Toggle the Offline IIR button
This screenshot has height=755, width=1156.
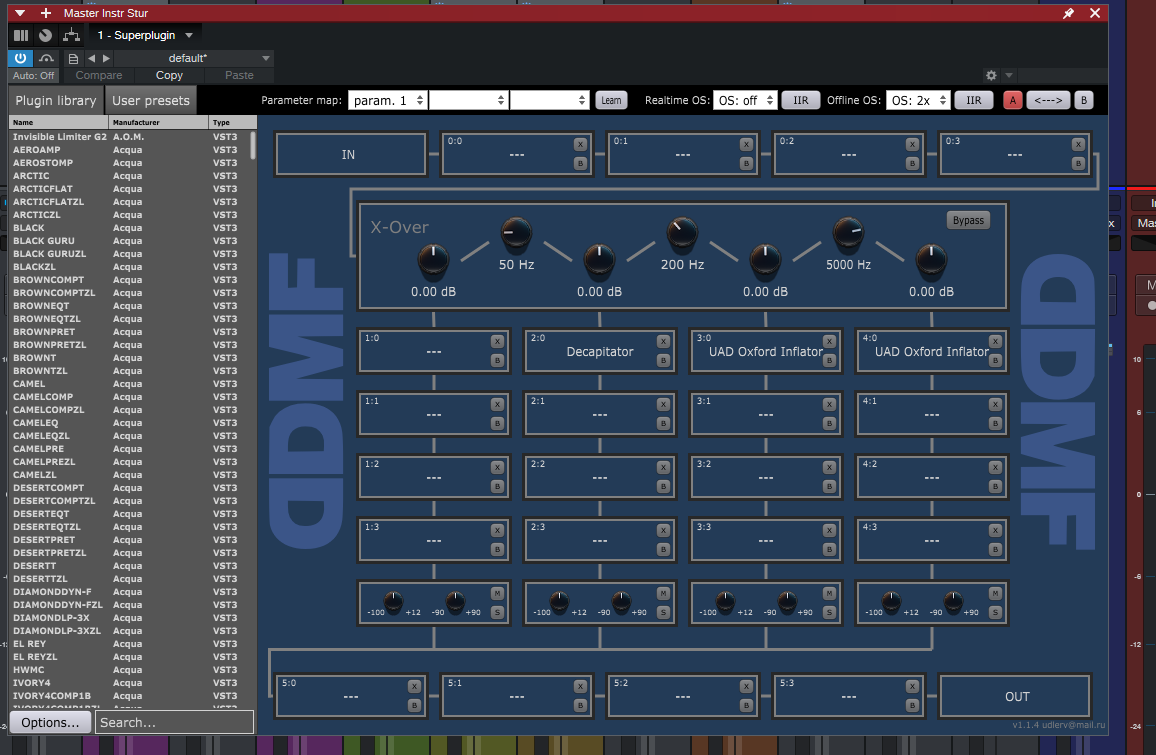(974, 100)
